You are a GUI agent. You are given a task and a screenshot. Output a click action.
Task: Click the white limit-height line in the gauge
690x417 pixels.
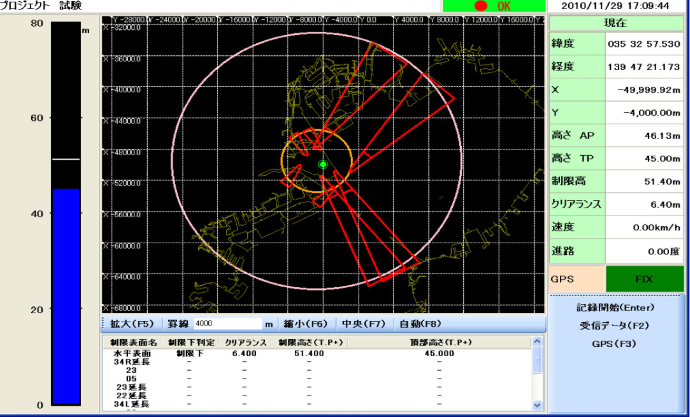coord(66,159)
